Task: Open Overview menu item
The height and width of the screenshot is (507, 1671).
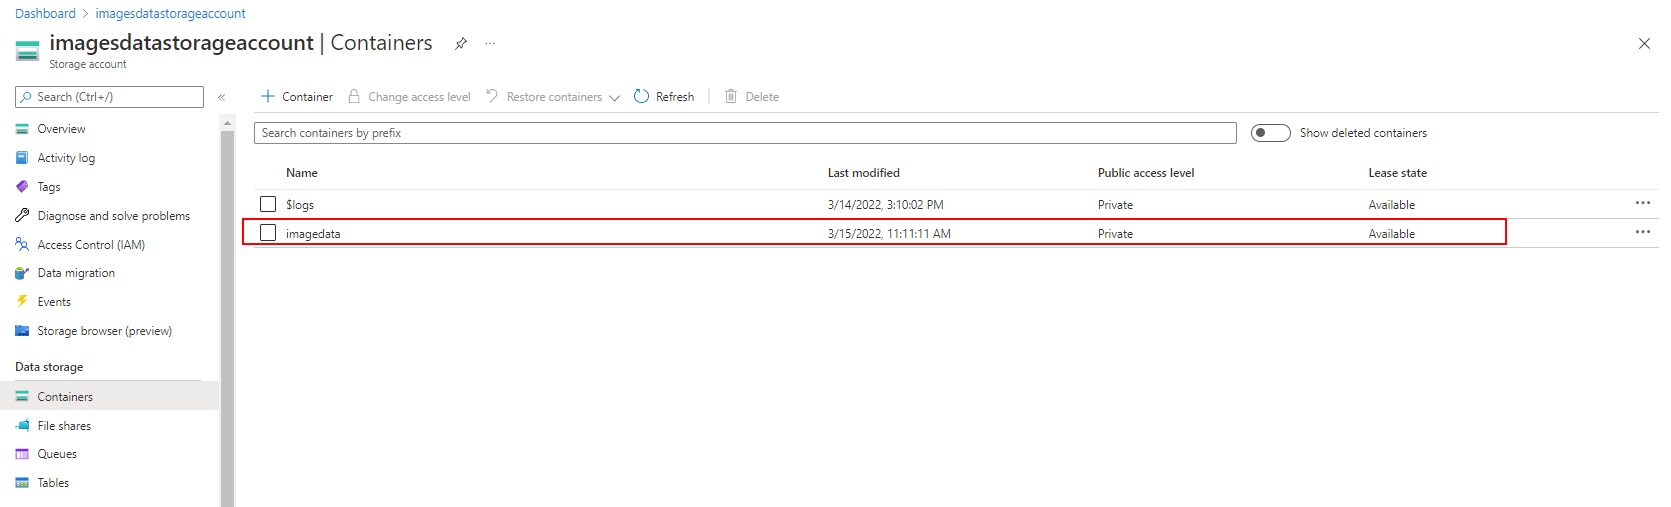Action: point(61,129)
